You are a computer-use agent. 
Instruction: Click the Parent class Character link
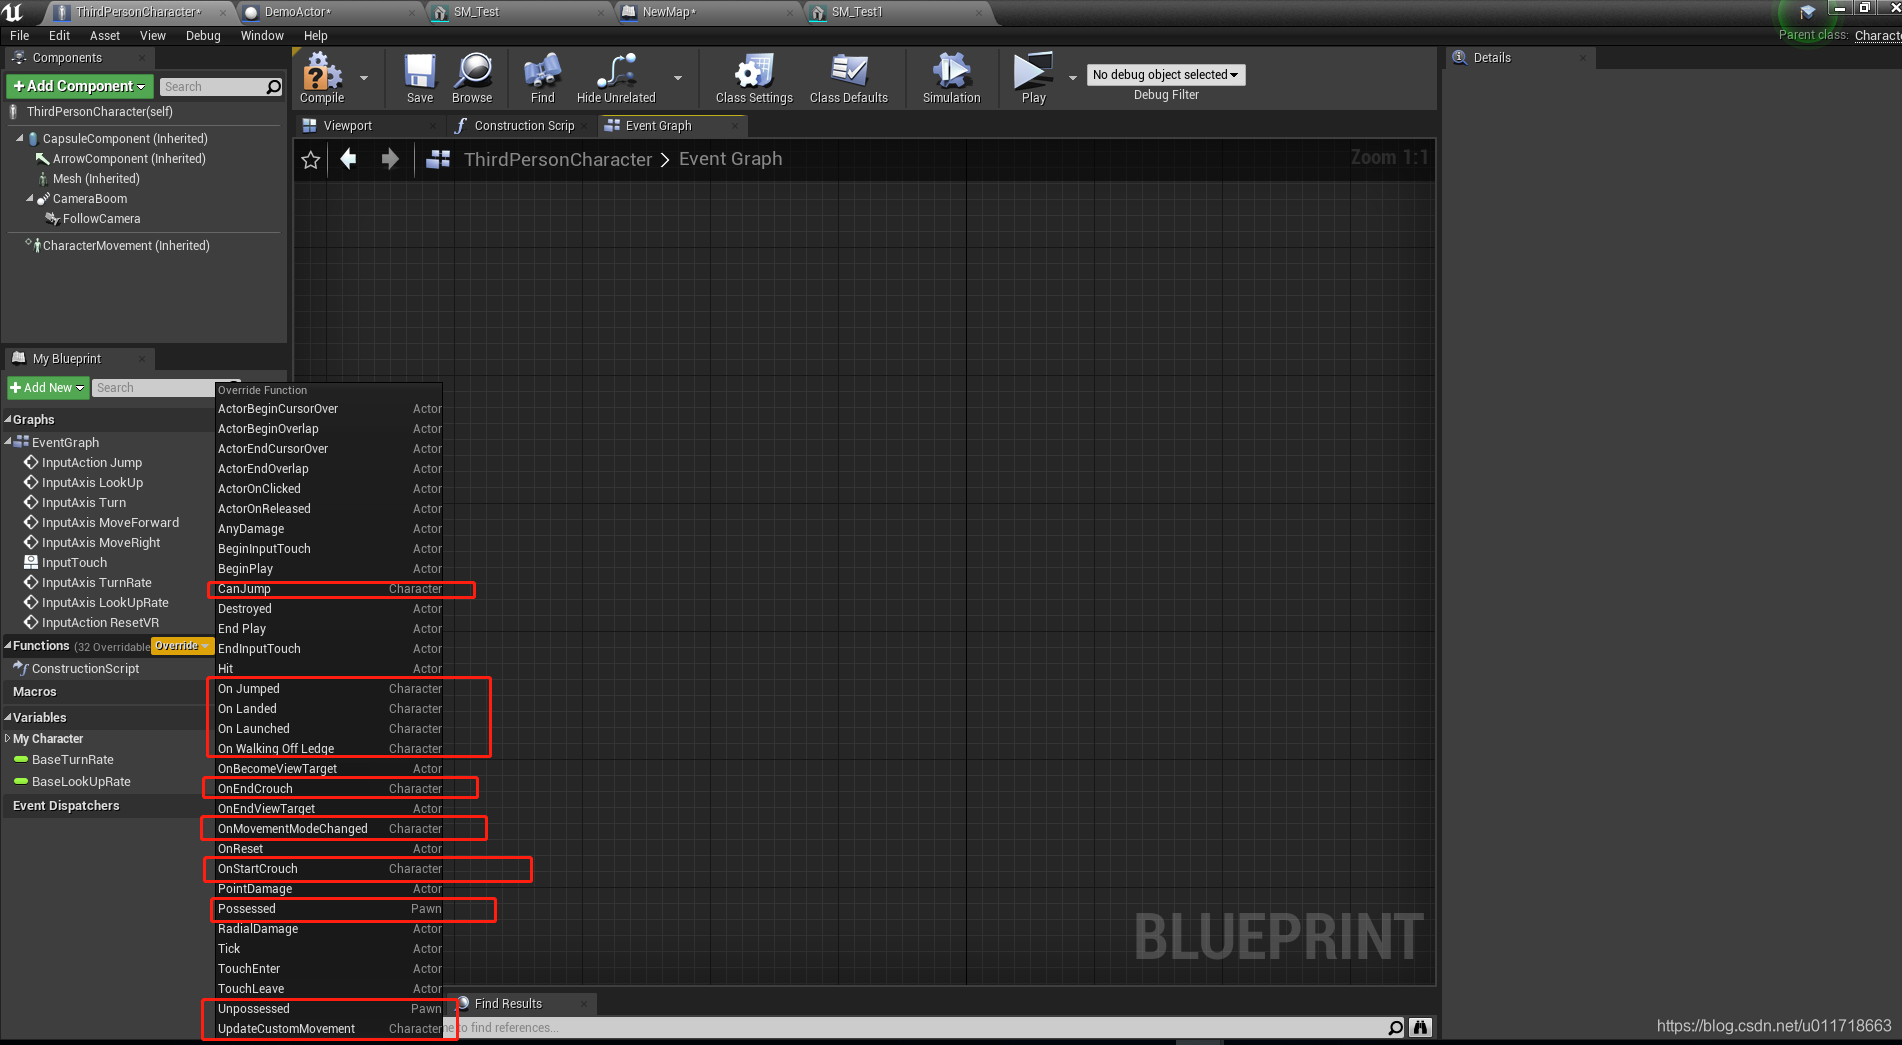coord(1877,35)
